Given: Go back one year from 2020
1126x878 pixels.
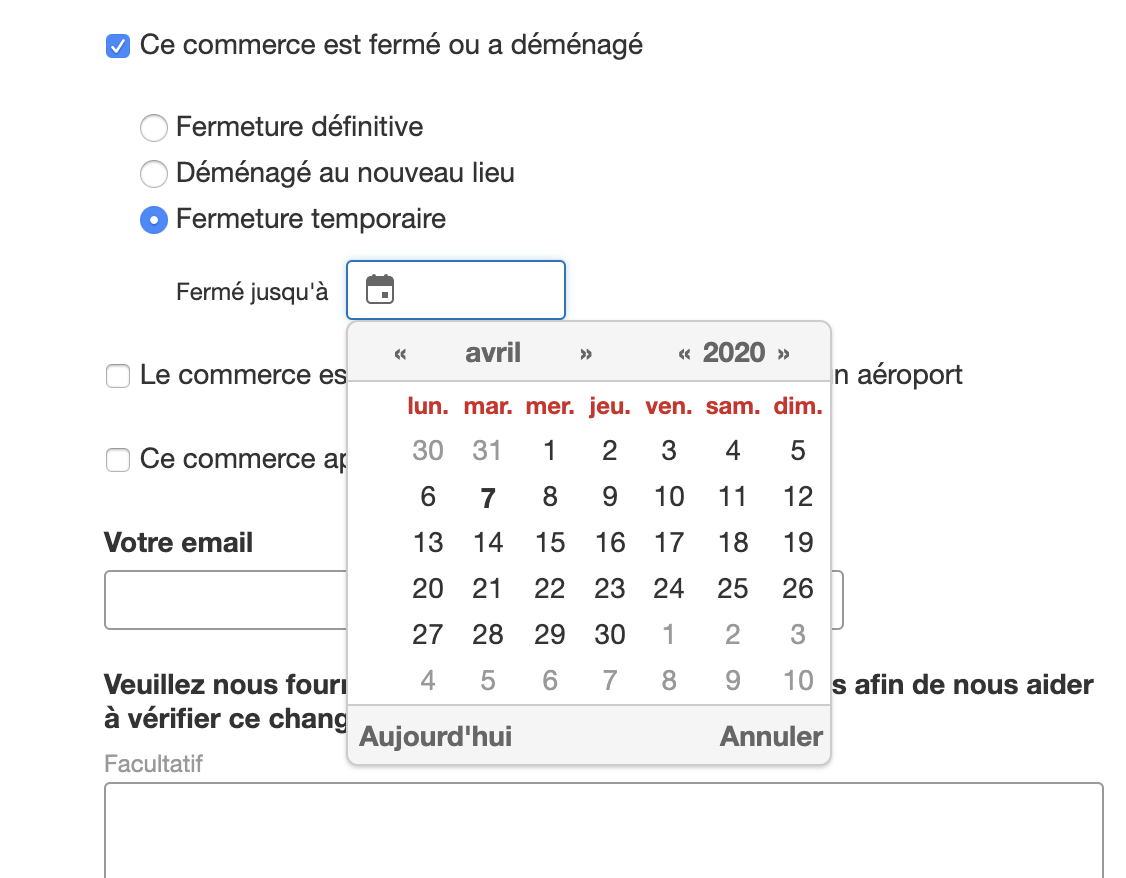Looking at the screenshot, I should (684, 353).
